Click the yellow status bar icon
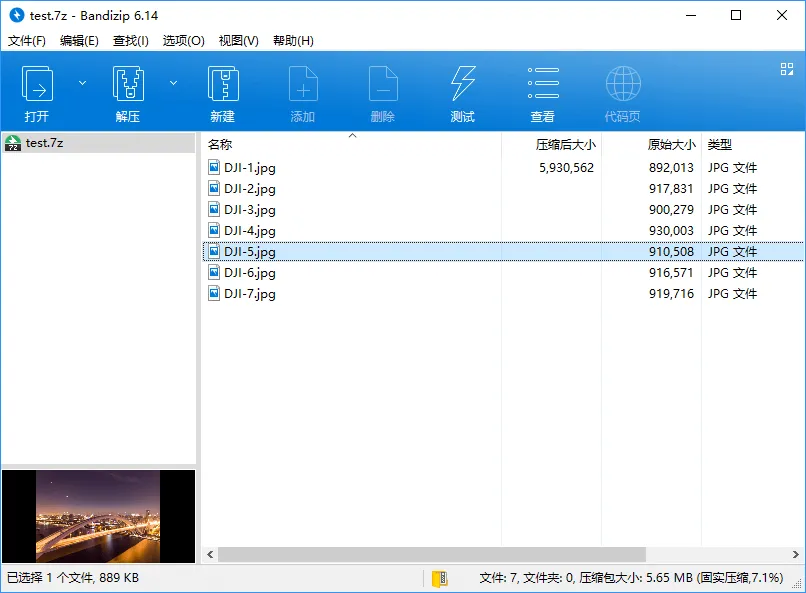Viewport: 806px width, 593px height. 440,578
